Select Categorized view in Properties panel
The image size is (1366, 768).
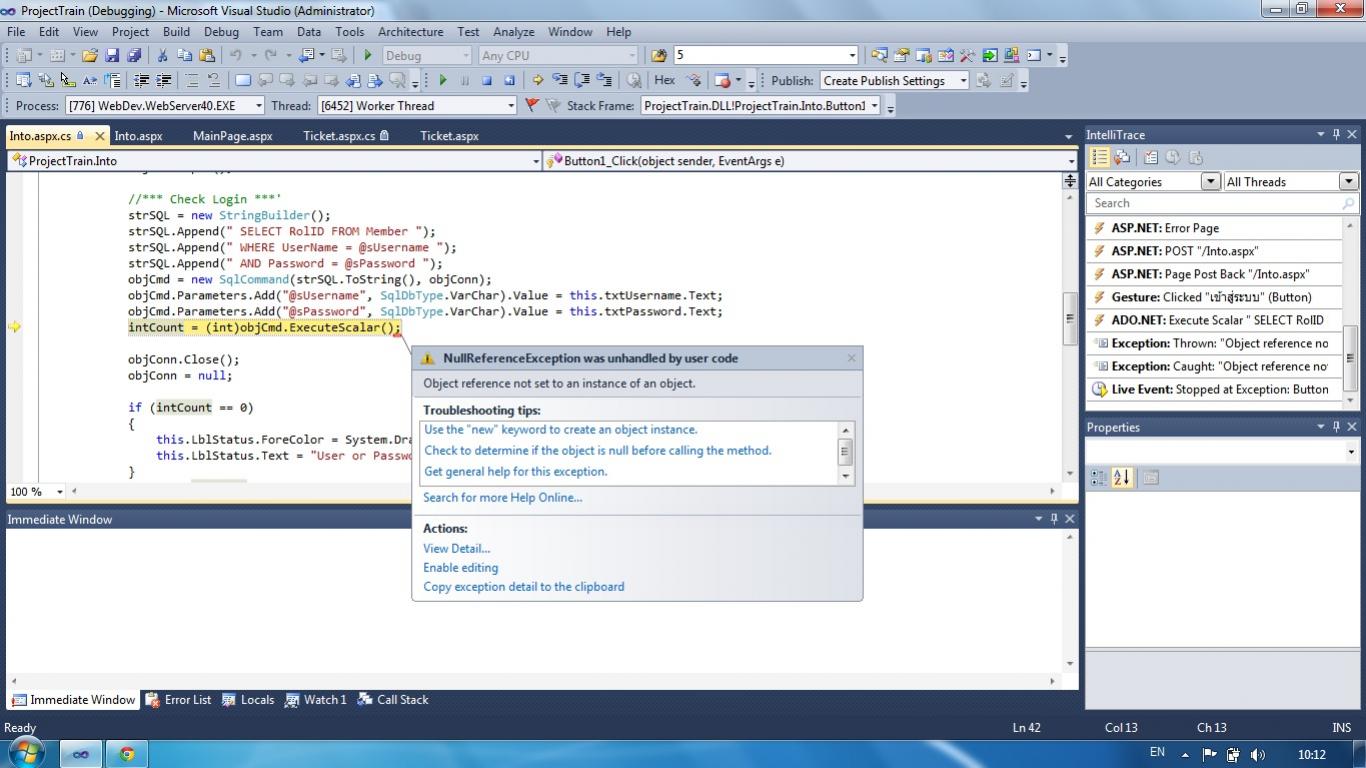tap(1098, 478)
